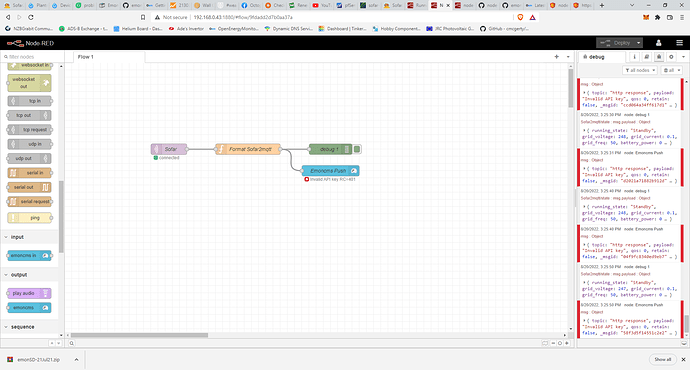This screenshot has width=690, height=370.
Task: Open the GitHub bookmark
Action: [504, 29]
